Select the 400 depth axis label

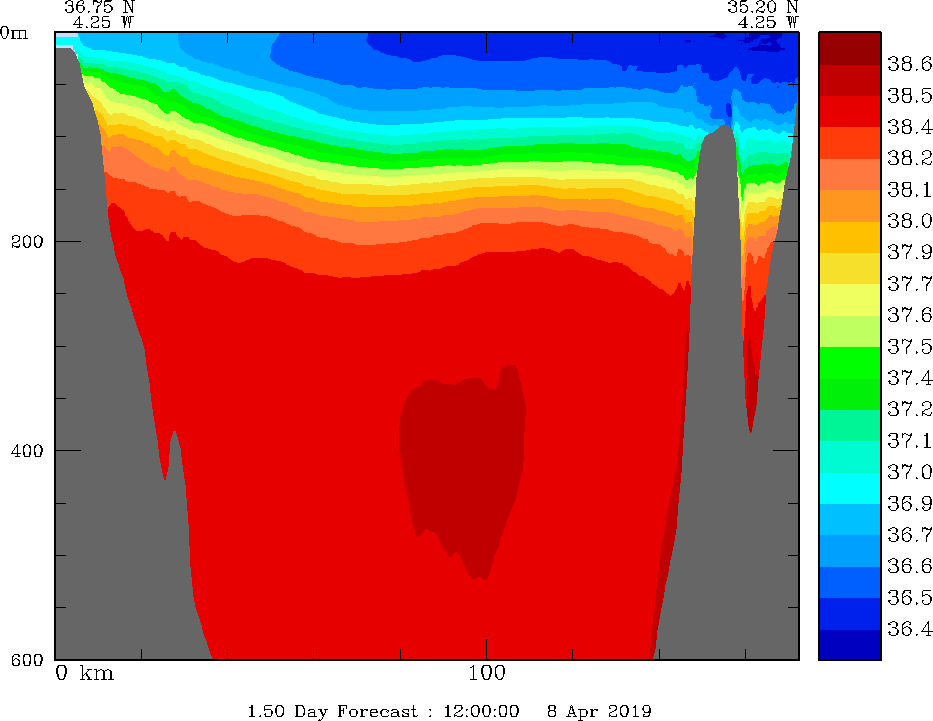click(22, 451)
